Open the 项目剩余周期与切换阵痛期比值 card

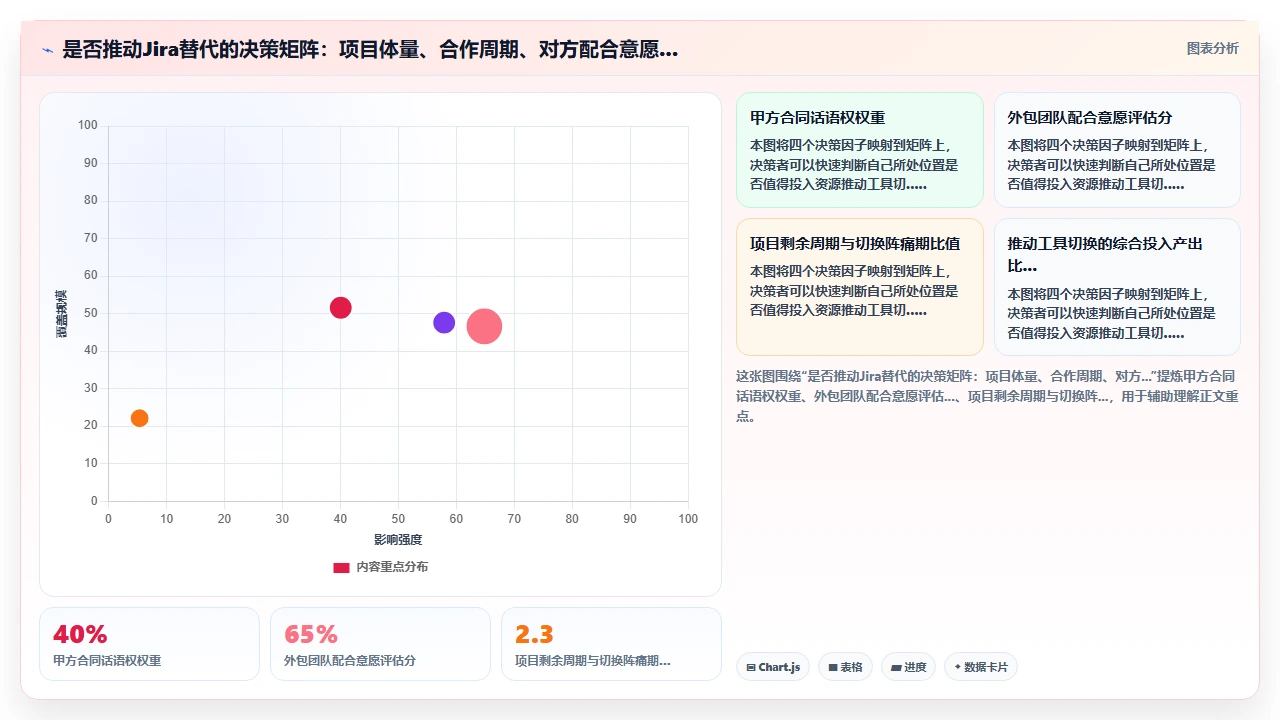[860, 287]
